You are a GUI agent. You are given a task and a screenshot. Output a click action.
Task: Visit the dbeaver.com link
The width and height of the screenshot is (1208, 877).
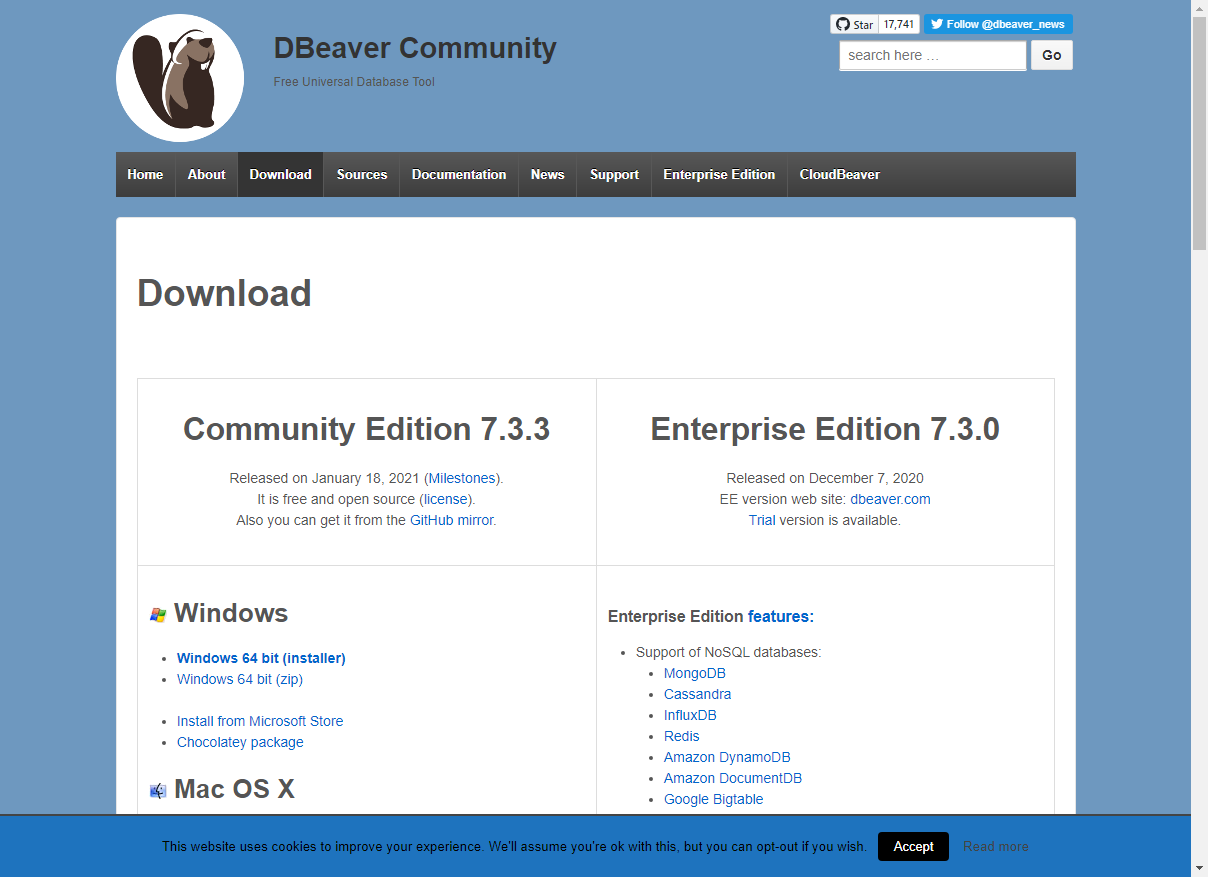click(890, 499)
